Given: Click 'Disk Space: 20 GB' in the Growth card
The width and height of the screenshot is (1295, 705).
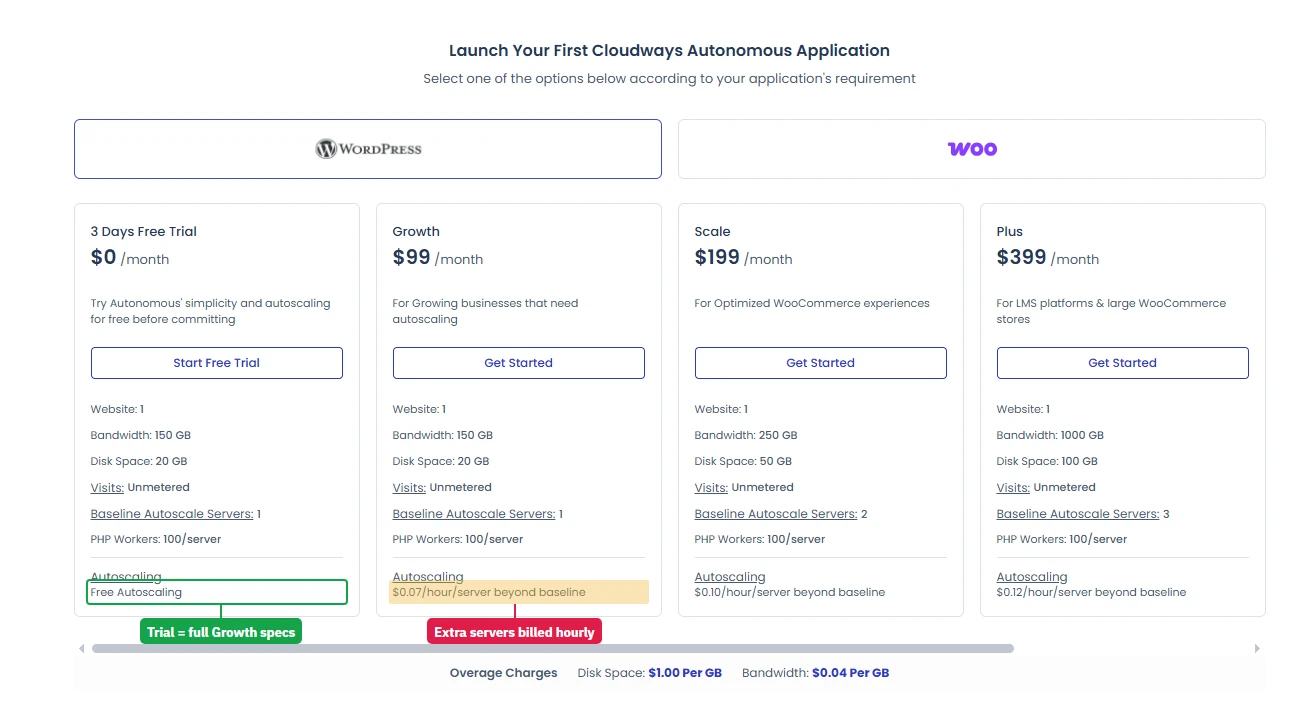Looking at the screenshot, I should [441, 461].
